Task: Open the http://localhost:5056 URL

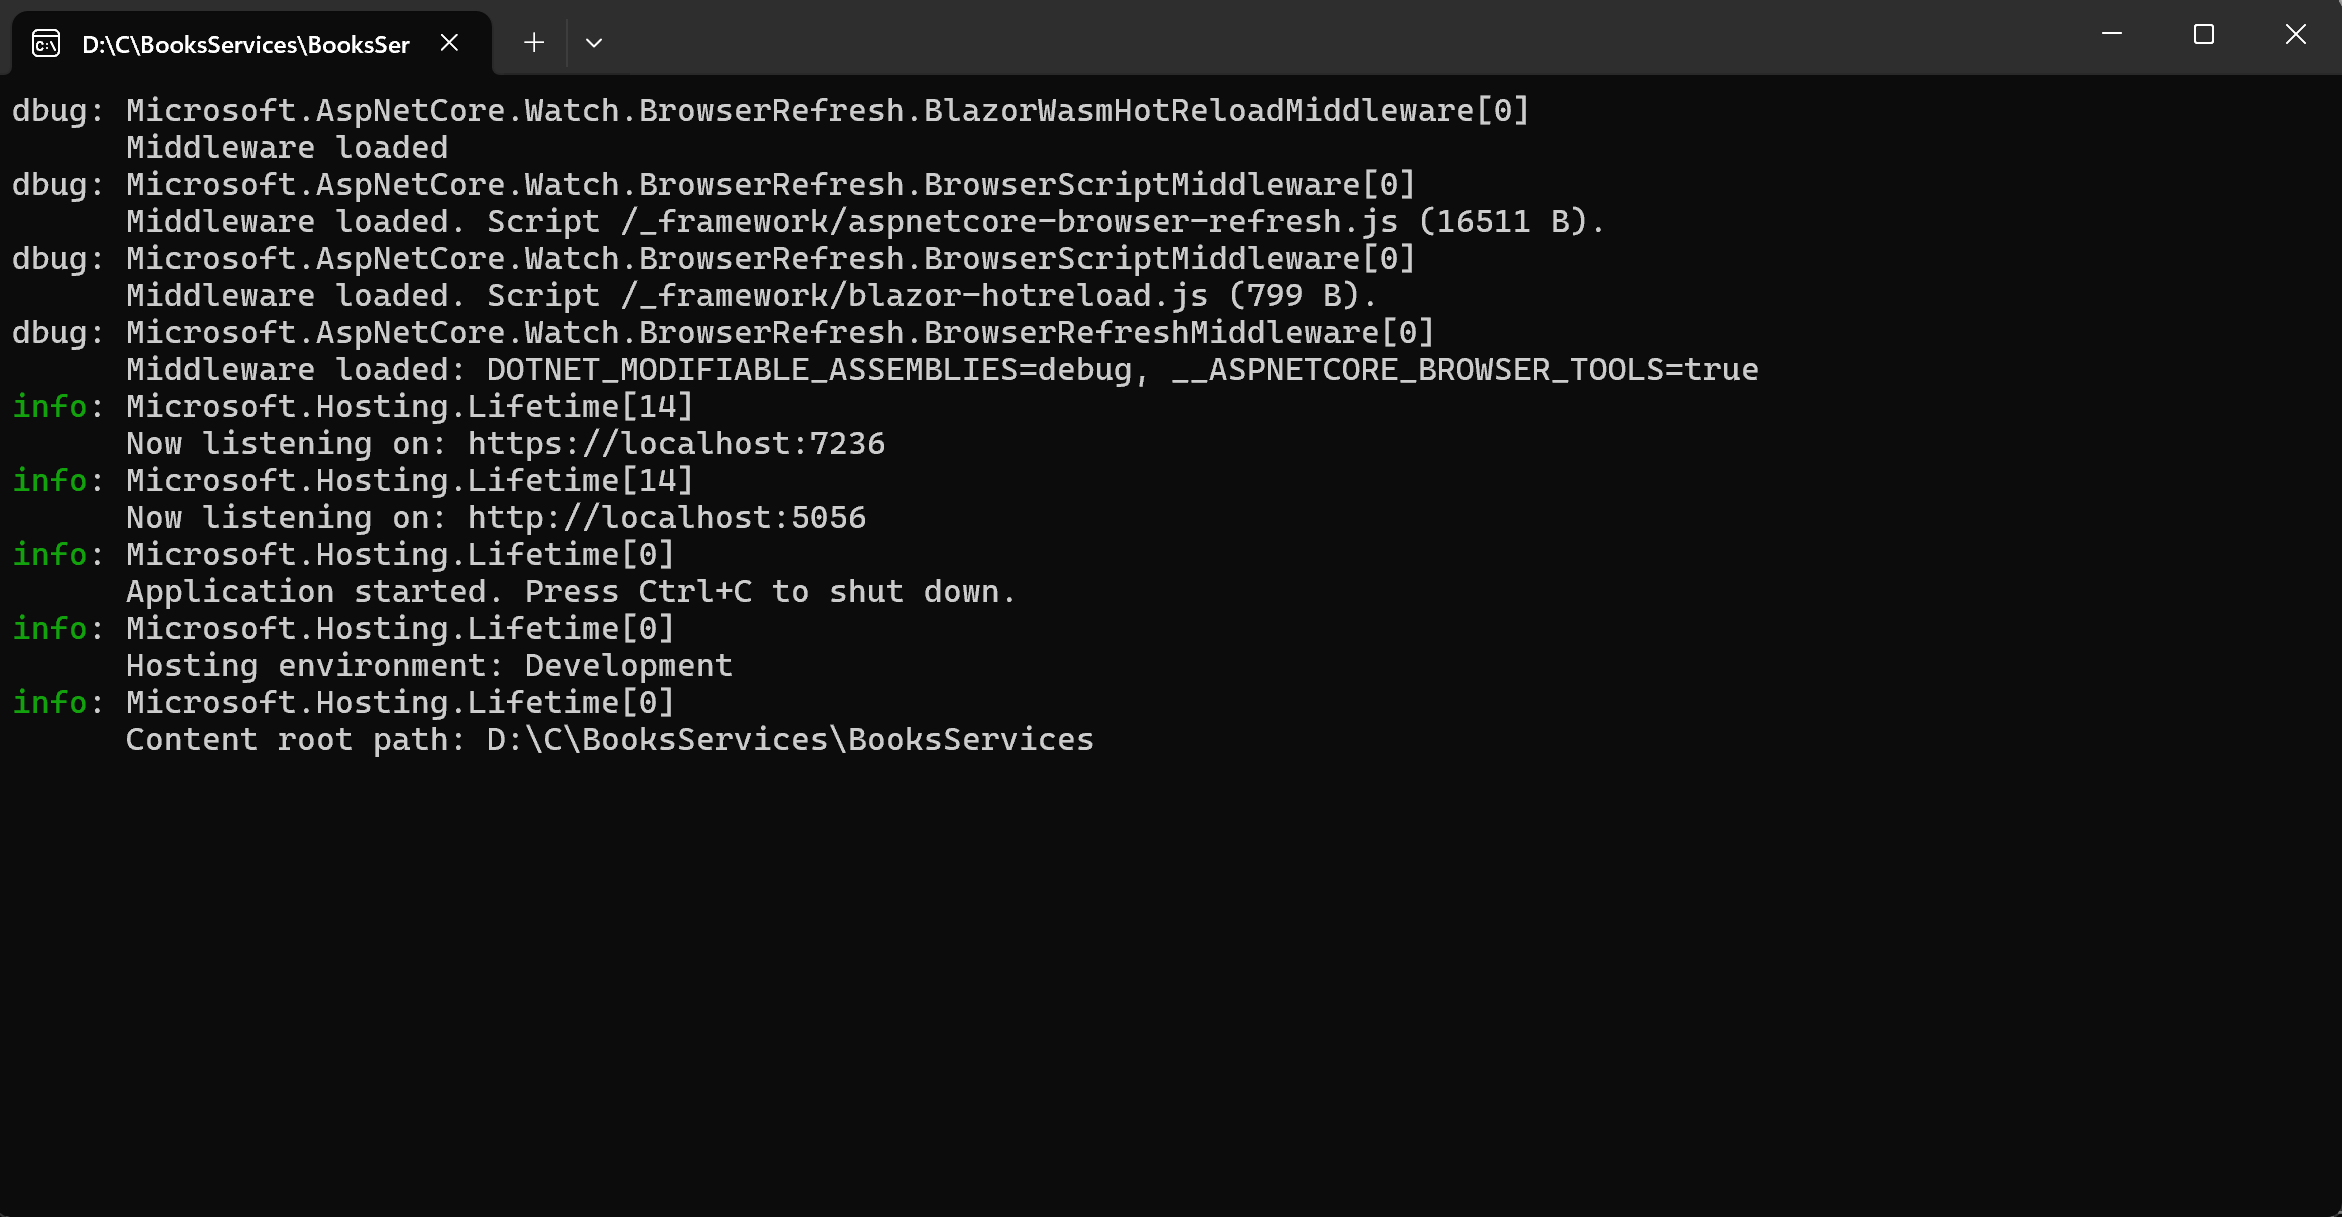Action: click(667, 517)
